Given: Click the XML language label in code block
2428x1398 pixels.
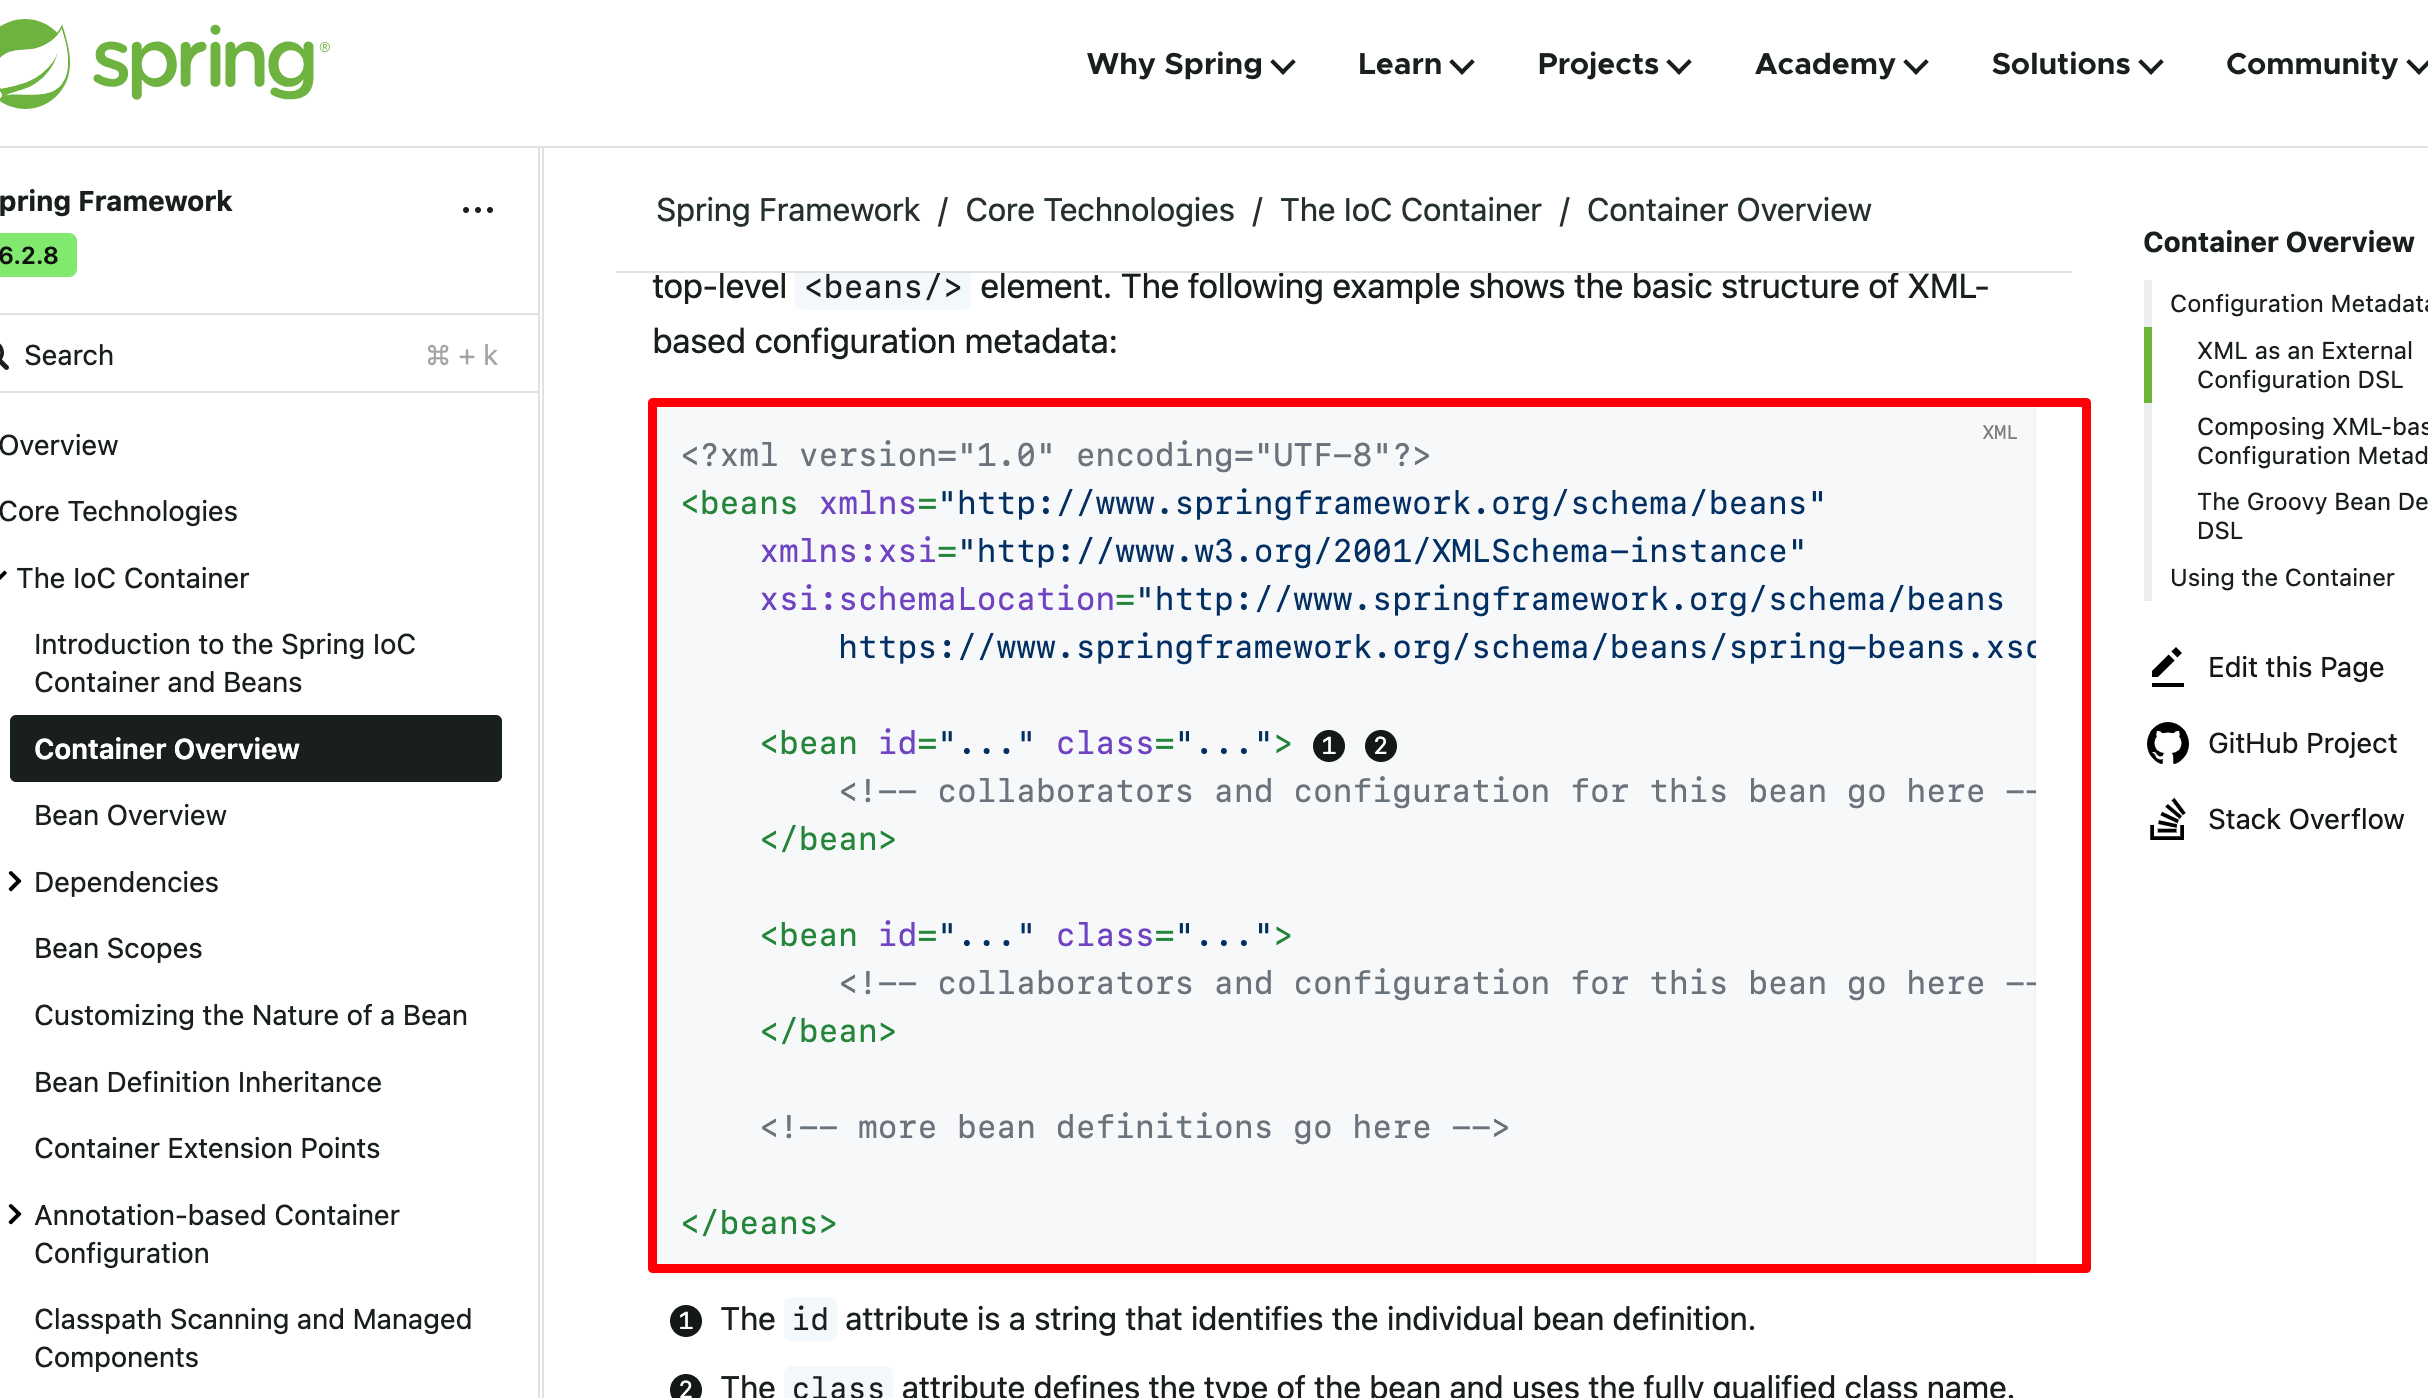Looking at the screenshot, I should 1999,432.
